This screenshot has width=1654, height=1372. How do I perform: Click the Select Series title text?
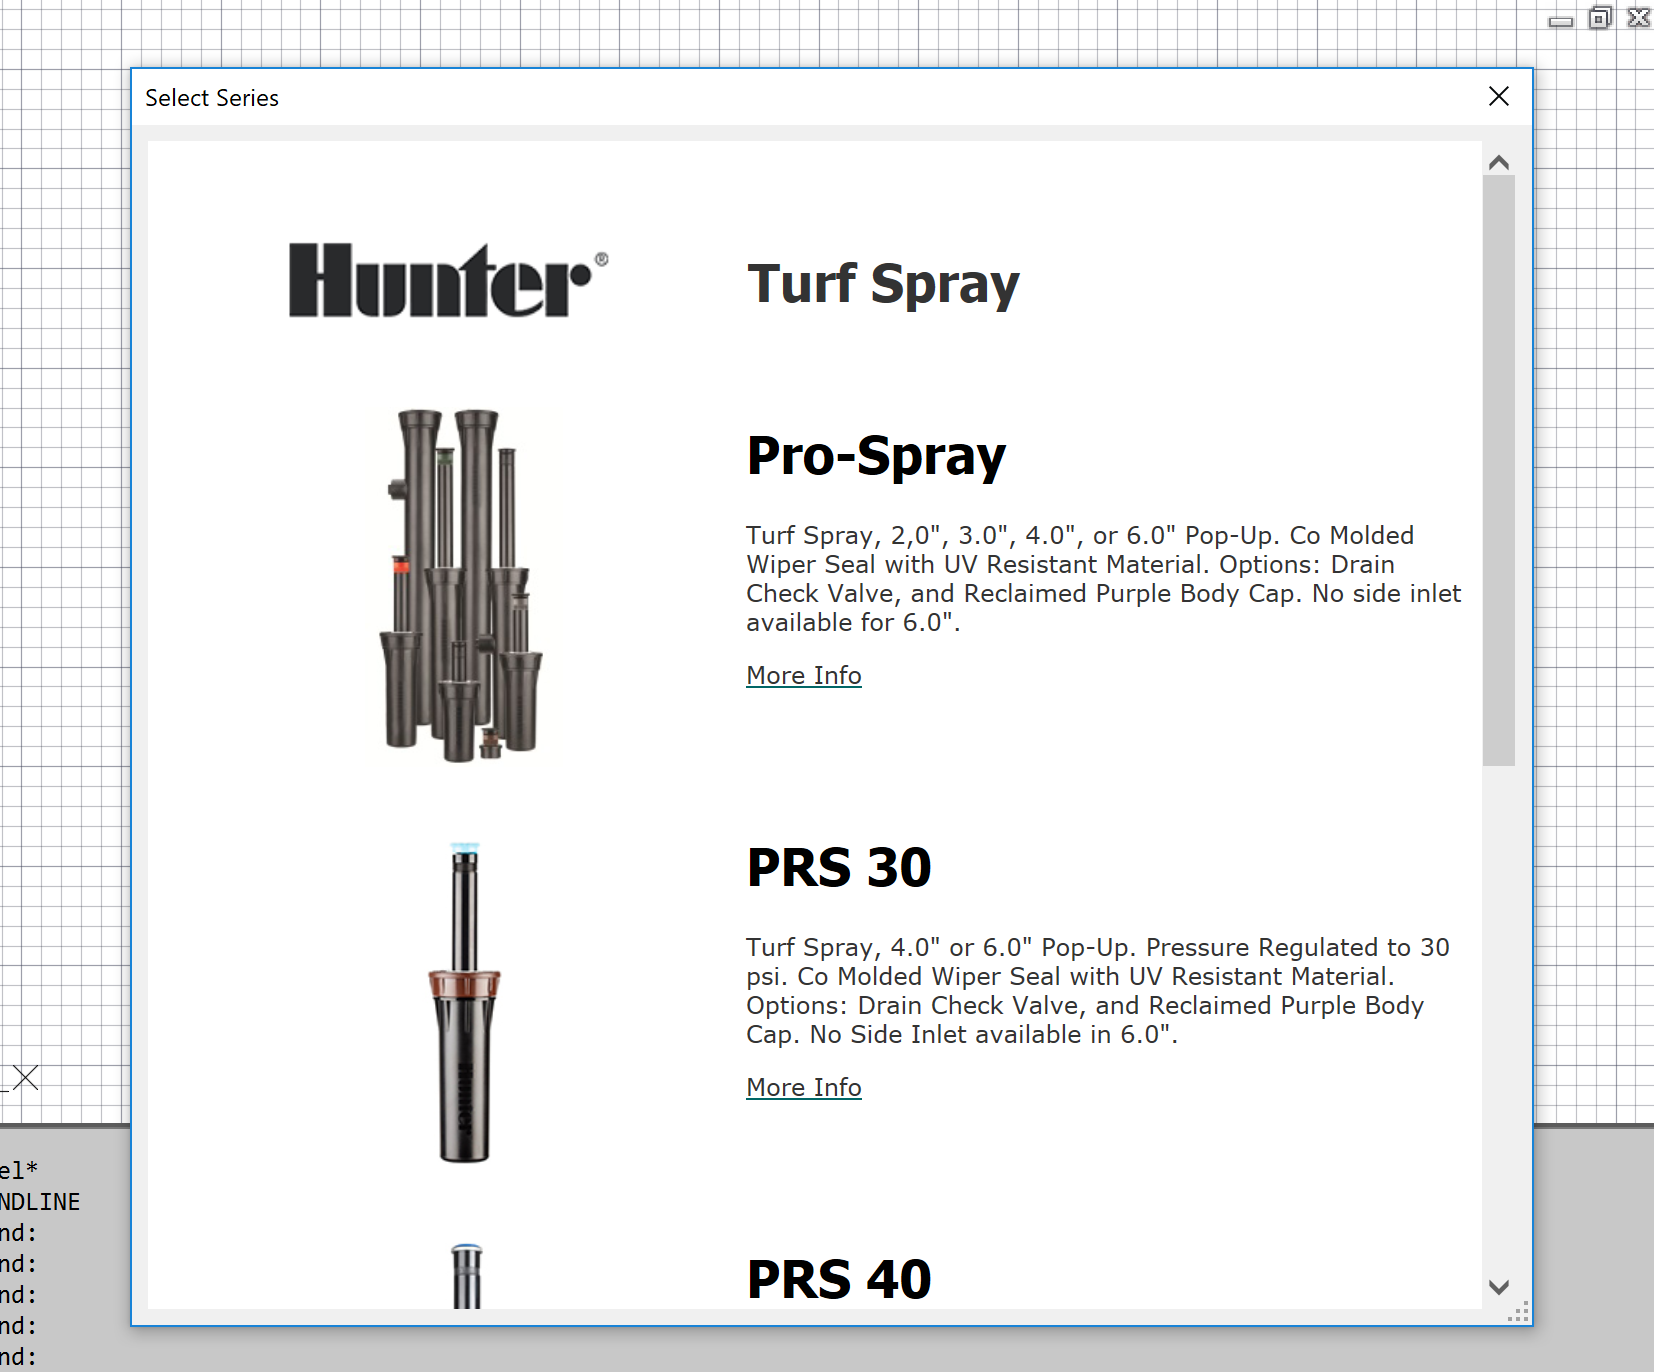pyautogui.click(x=212, y=98)
